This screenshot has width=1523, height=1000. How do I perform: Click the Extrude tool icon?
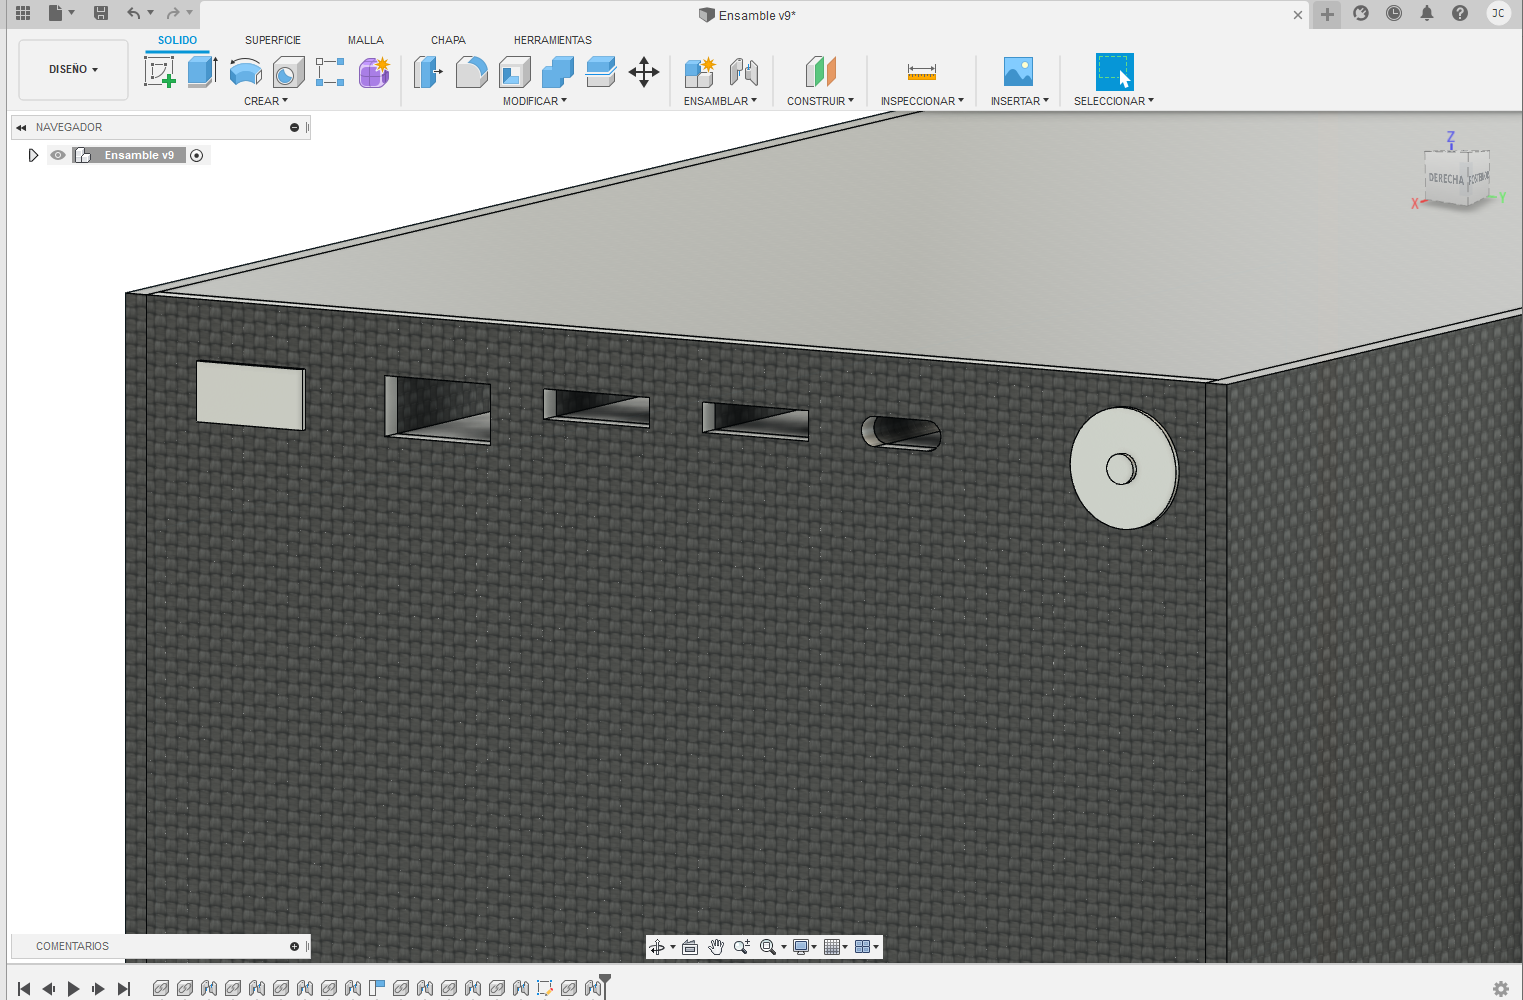[202, 72]
